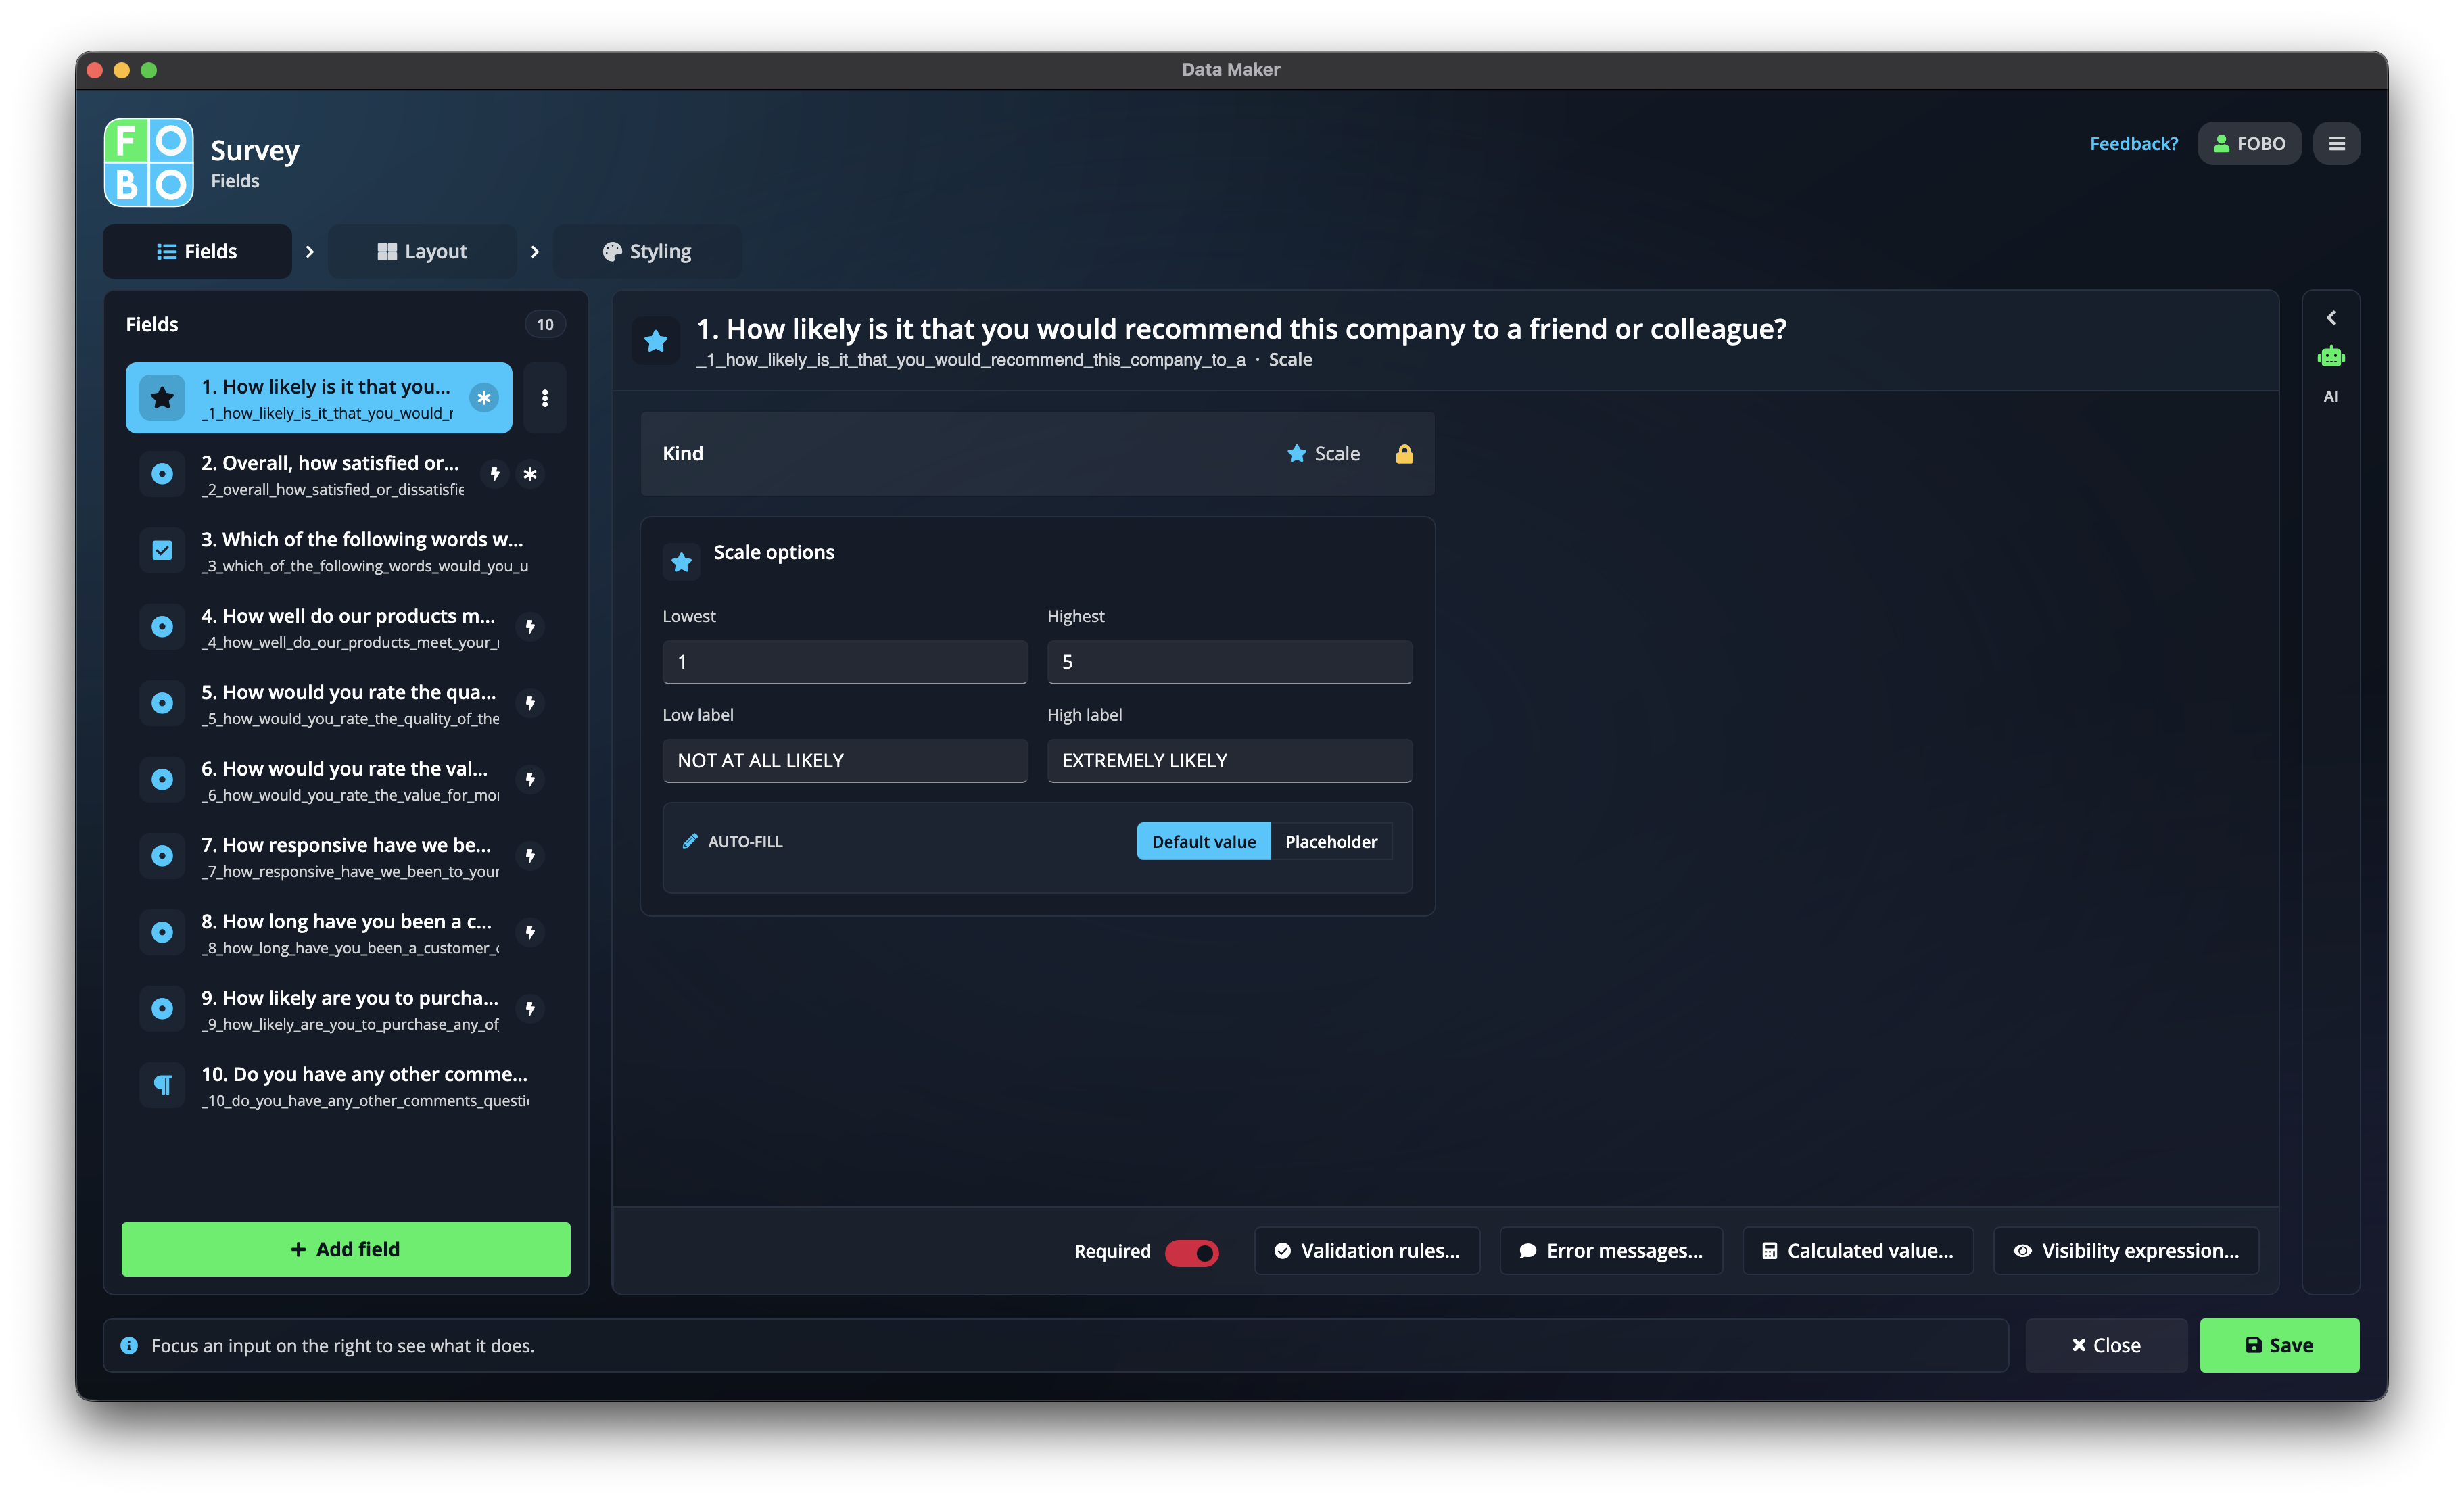Image resolution: width=2464 pixels, height=1501 pixels.
Task: Click the fields count badge 10
Action: click(x=545, y=325)
